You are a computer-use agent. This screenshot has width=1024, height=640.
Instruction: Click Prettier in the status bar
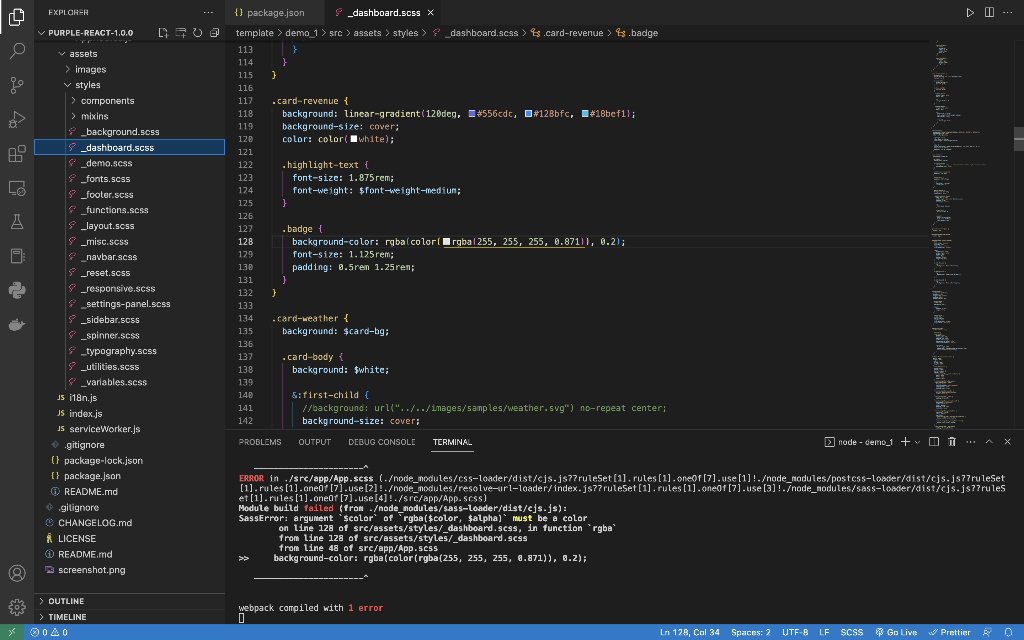click(950, 632)
